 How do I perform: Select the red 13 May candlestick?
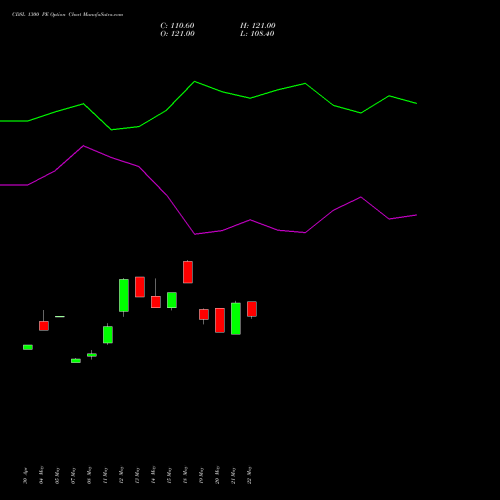pyautogui.click(x=140, y=287)
